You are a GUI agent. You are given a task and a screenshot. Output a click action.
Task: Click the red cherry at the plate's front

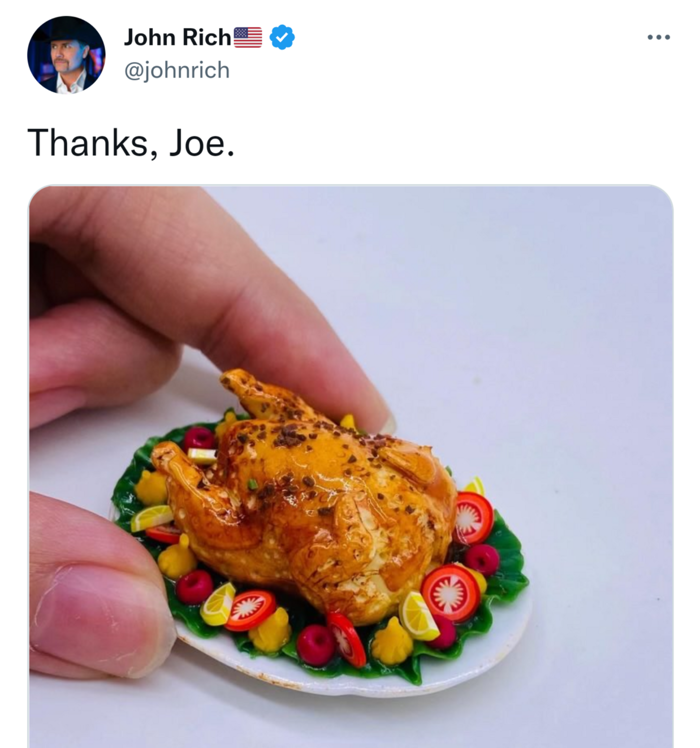315,645
